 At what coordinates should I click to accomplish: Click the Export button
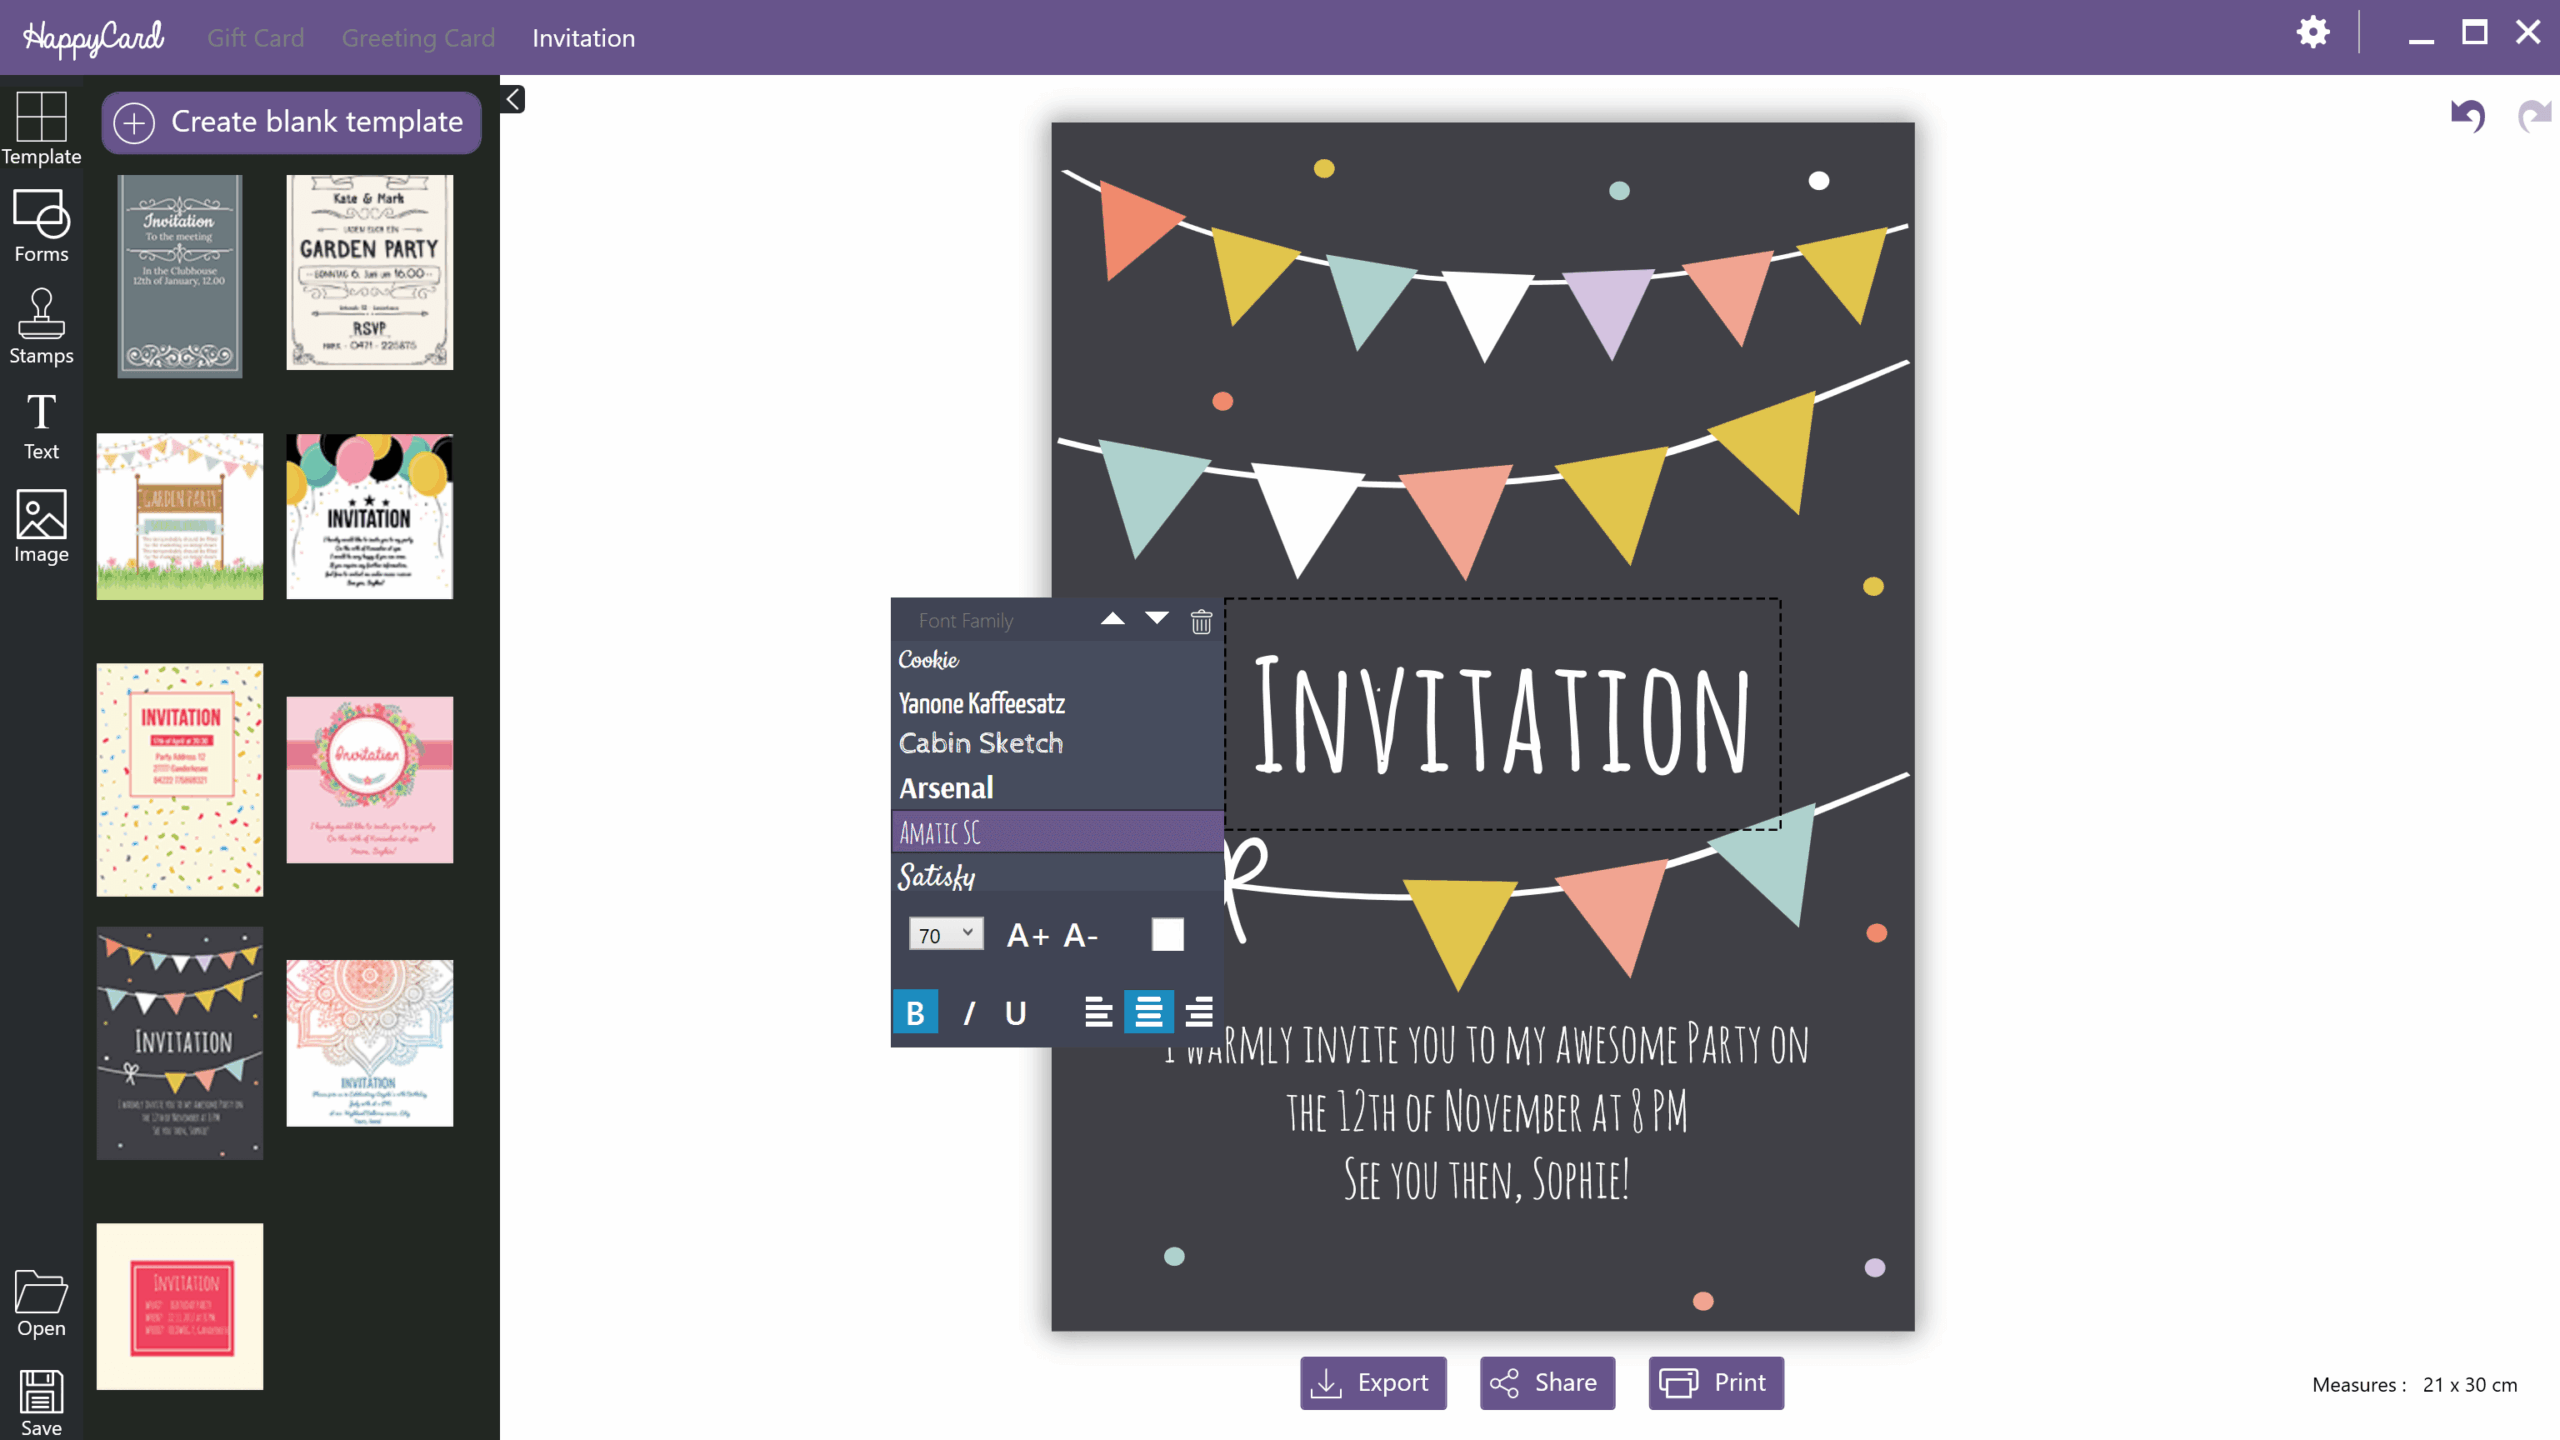click(1372, 1382)
